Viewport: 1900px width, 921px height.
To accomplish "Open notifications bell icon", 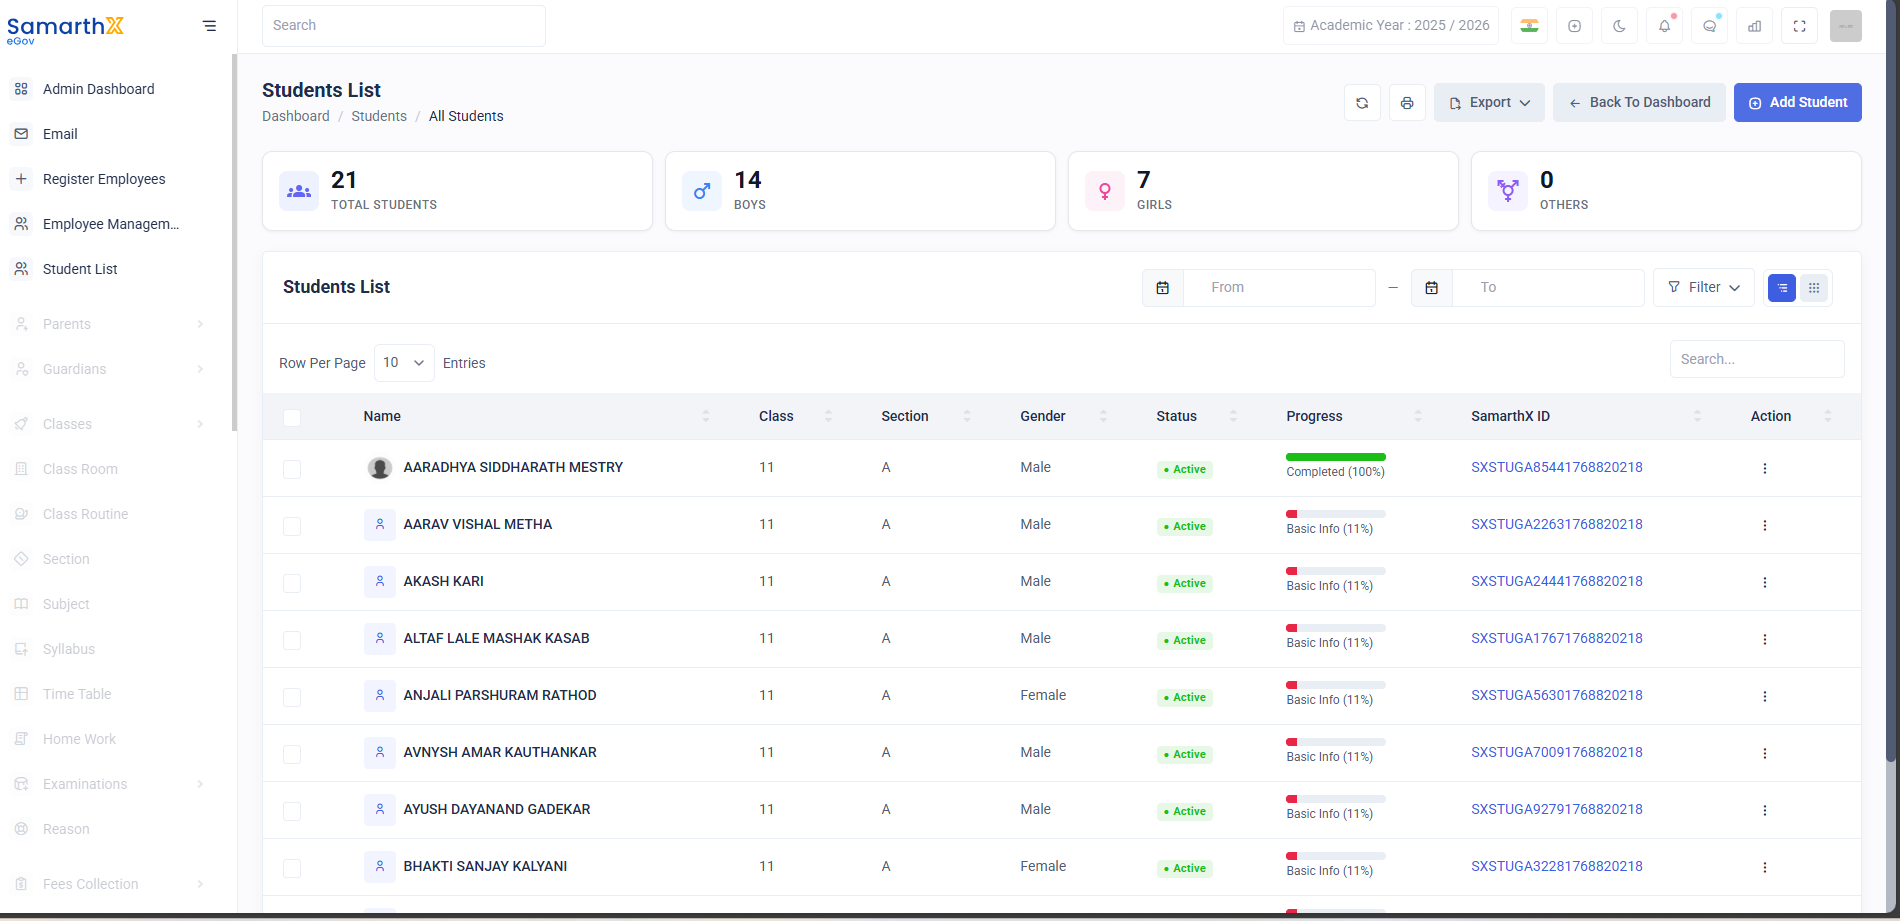I will pyautogui.click(x=1664, y=26).
